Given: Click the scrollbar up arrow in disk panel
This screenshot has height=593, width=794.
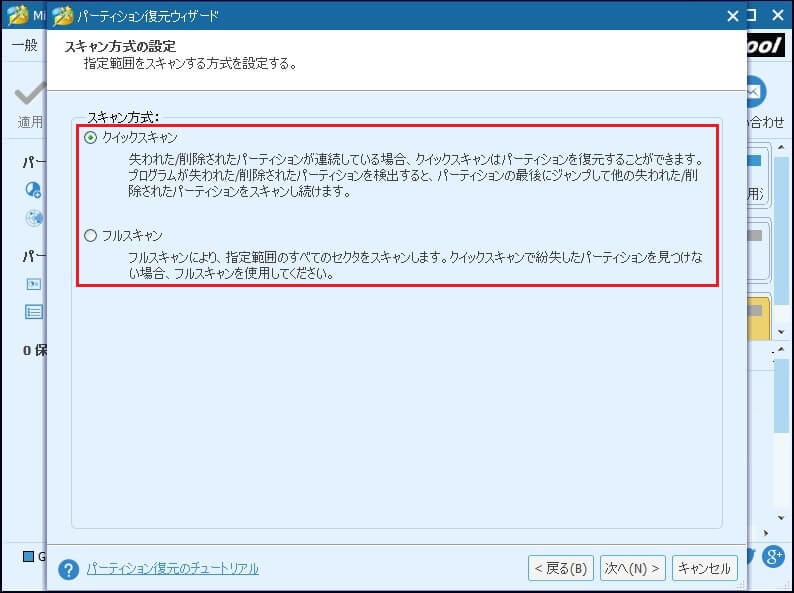Looking at the screenshot, I should pyautogui.click(x=781, y=147).
